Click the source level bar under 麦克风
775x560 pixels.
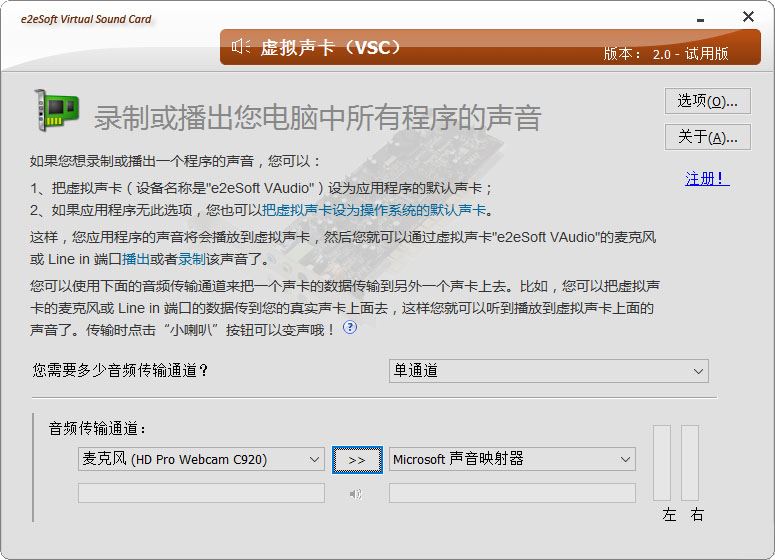pos(201,493)
